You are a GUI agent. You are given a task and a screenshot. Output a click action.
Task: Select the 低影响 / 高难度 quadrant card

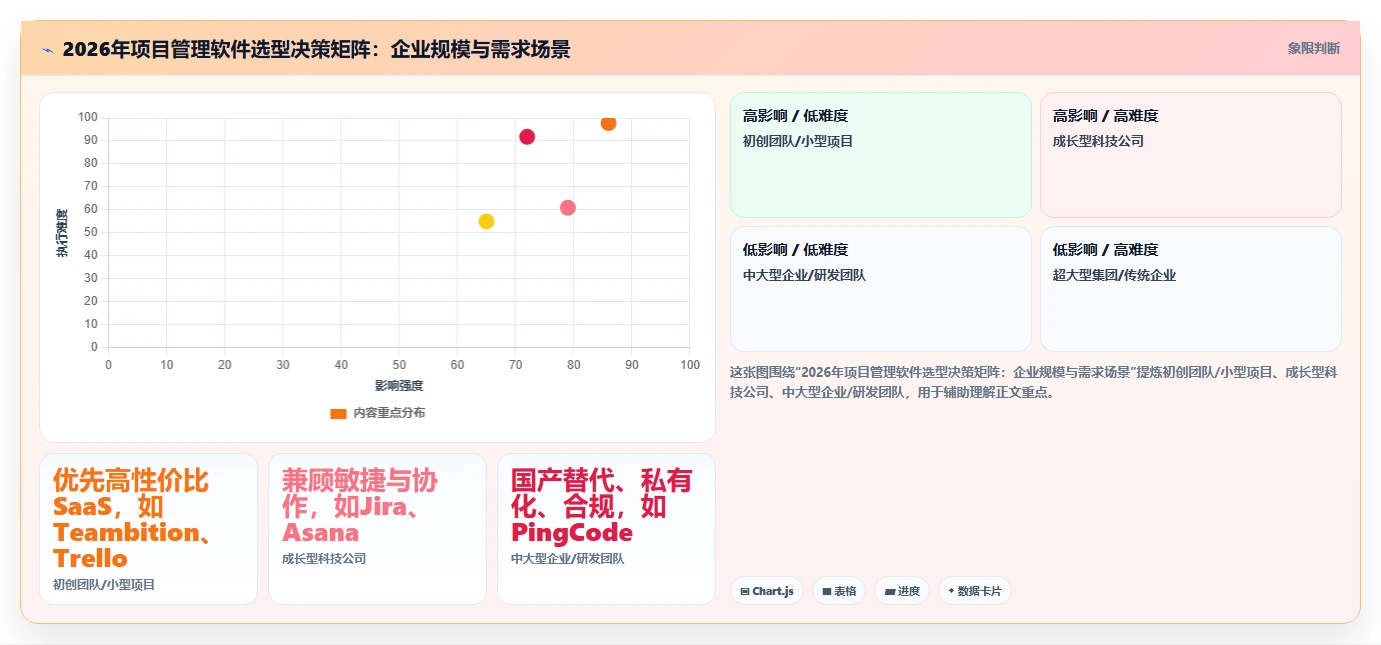point(1190,289)
